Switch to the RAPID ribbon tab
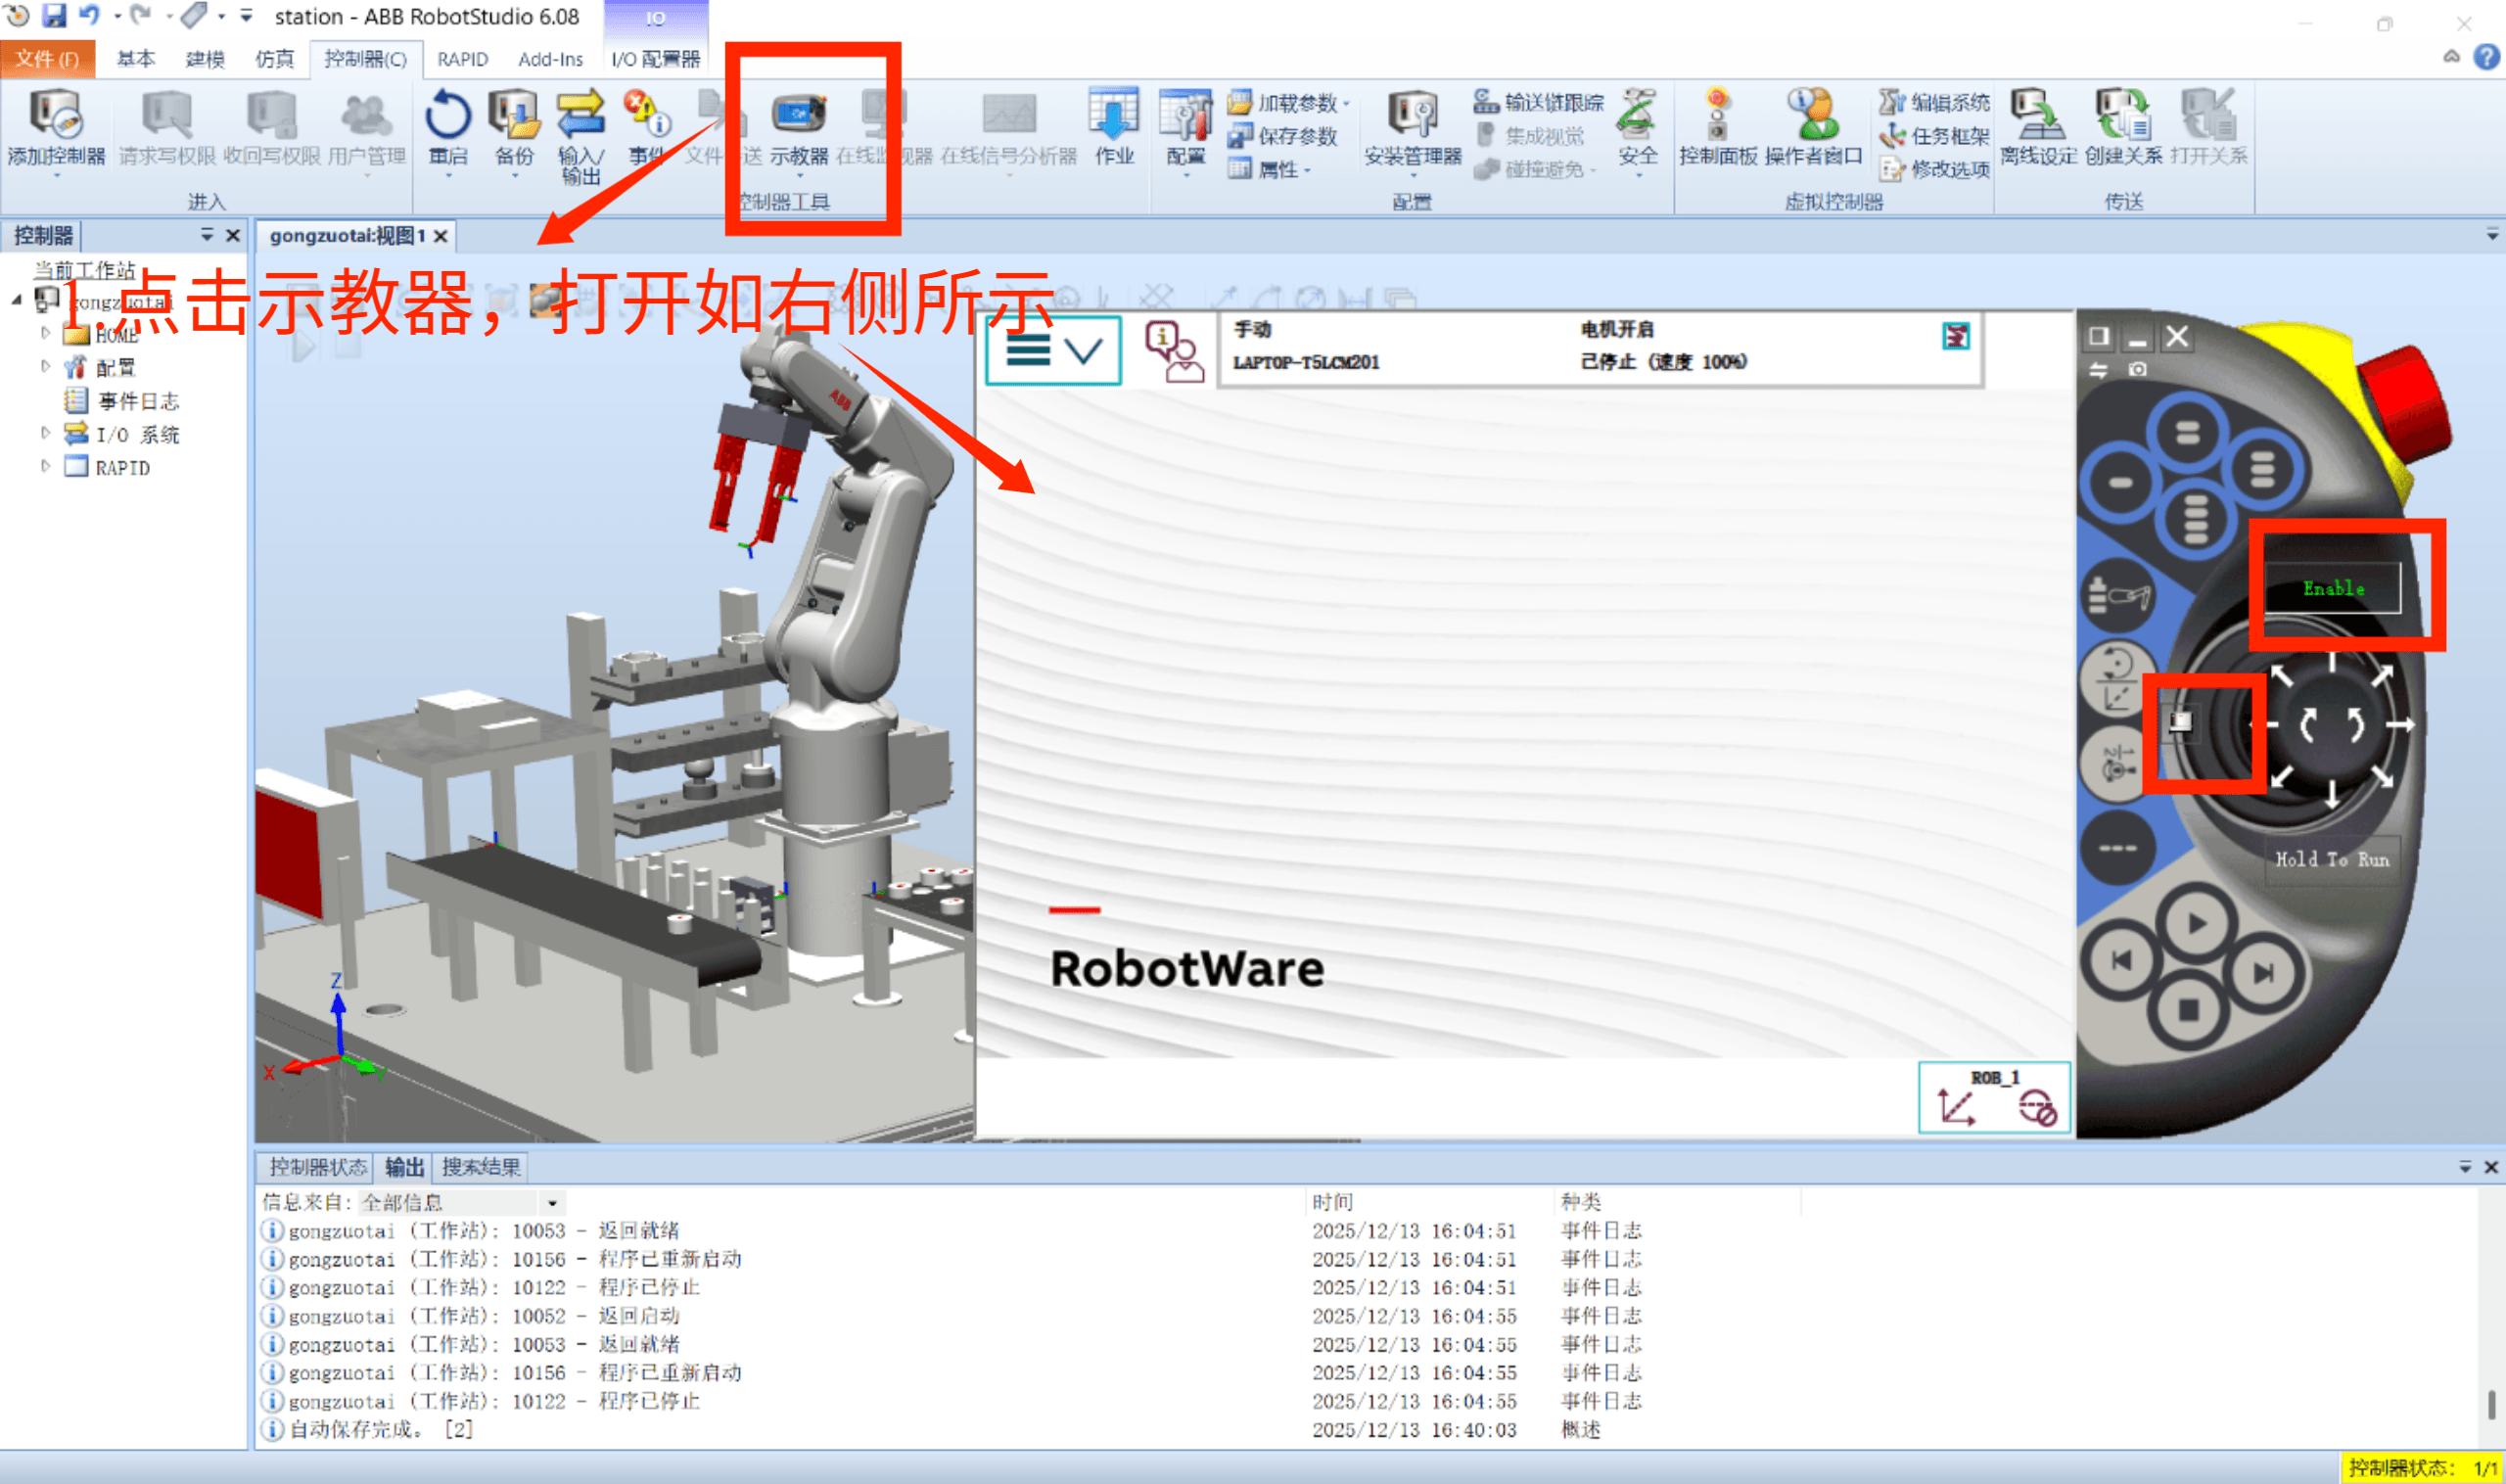This screenshot has width=2506, height=1484. [462, 59]
